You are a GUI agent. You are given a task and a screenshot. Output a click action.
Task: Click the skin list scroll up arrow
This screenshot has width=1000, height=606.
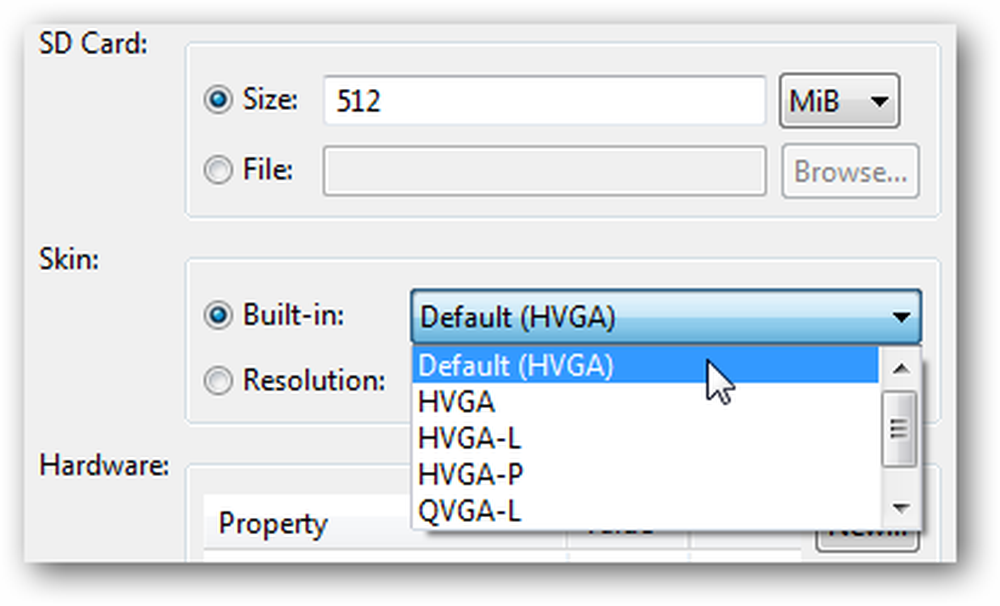click(x=901, y=368)
